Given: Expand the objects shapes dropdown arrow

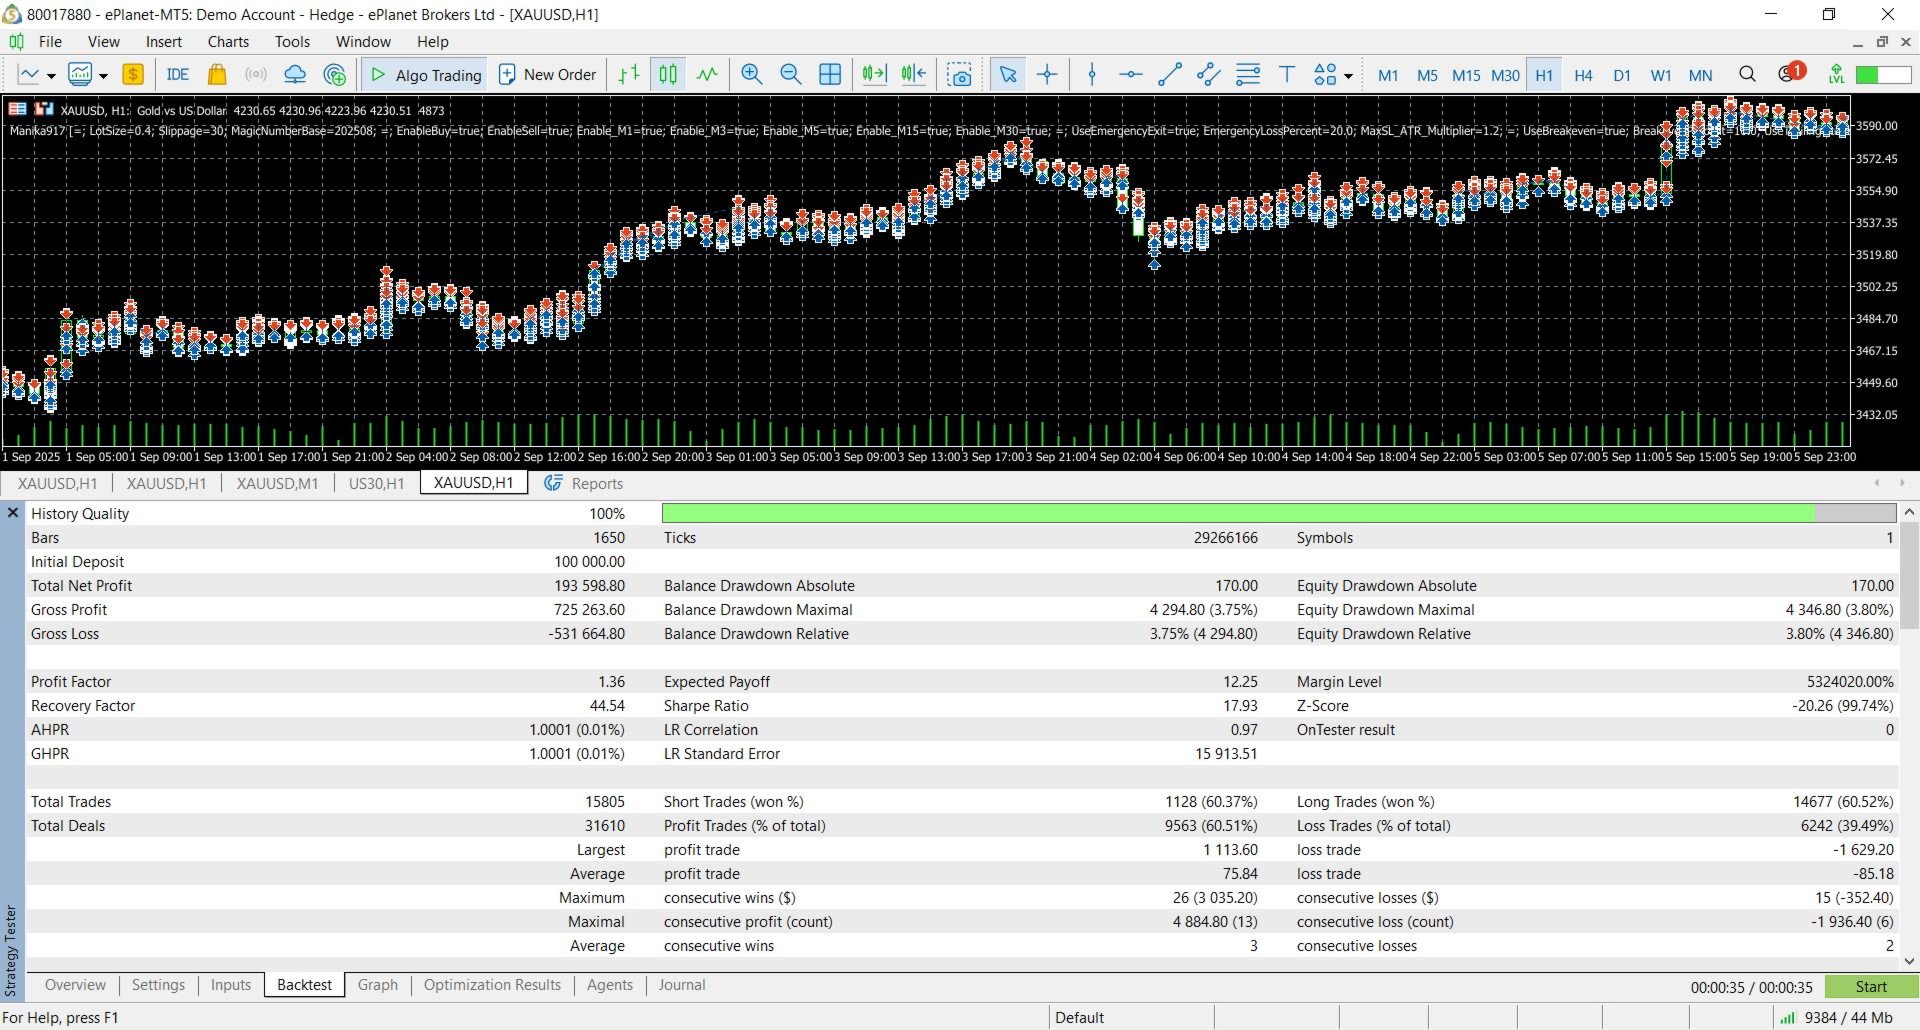Looking at the screenshot, I should 1348,76.
